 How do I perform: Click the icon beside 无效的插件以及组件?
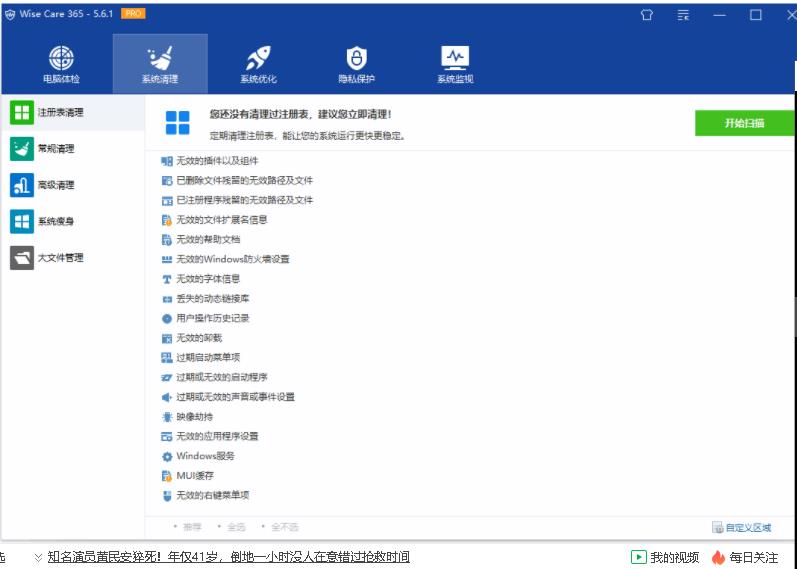(167, 161)
